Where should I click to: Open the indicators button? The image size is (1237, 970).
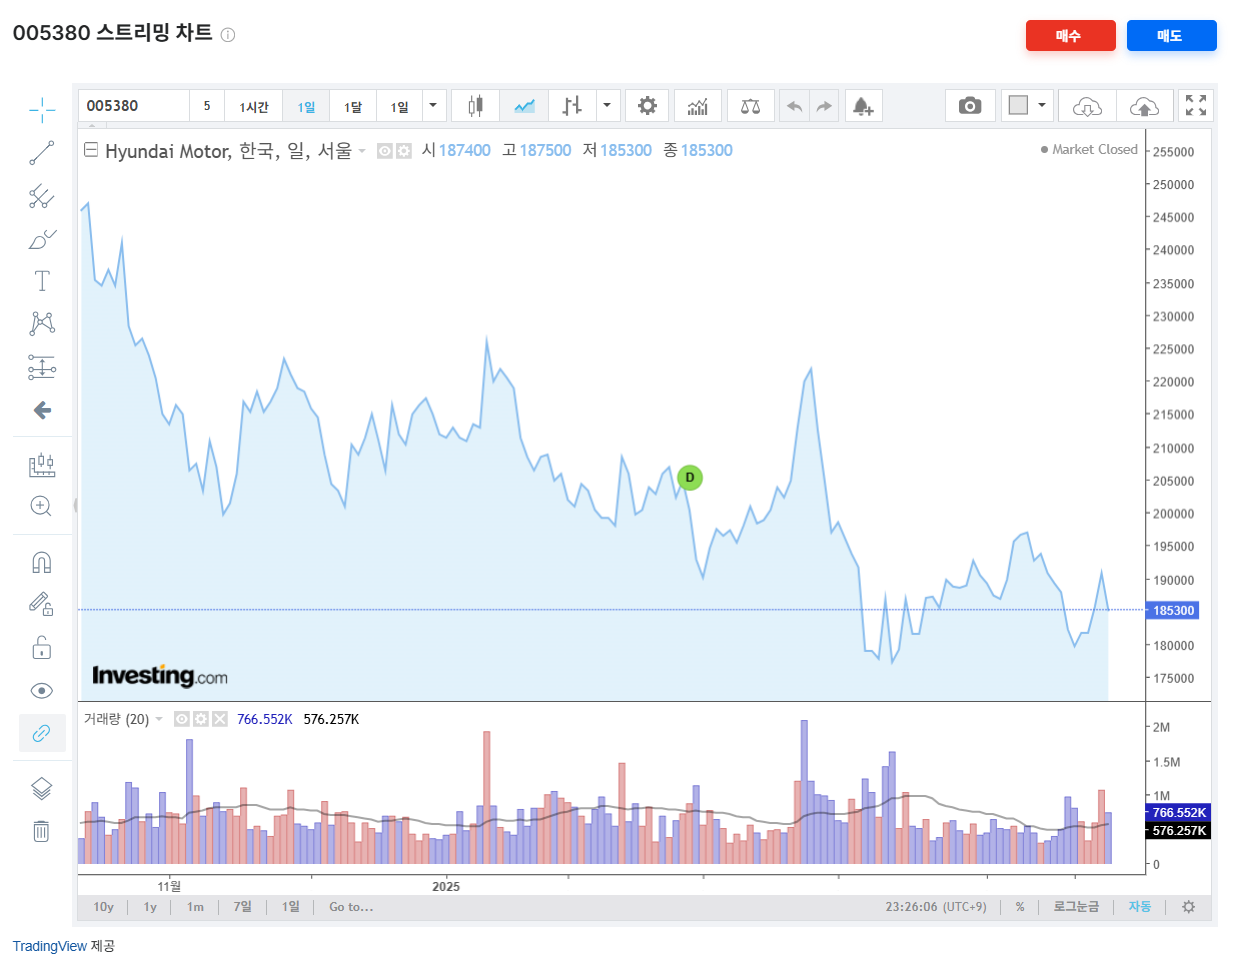point(698,106)
